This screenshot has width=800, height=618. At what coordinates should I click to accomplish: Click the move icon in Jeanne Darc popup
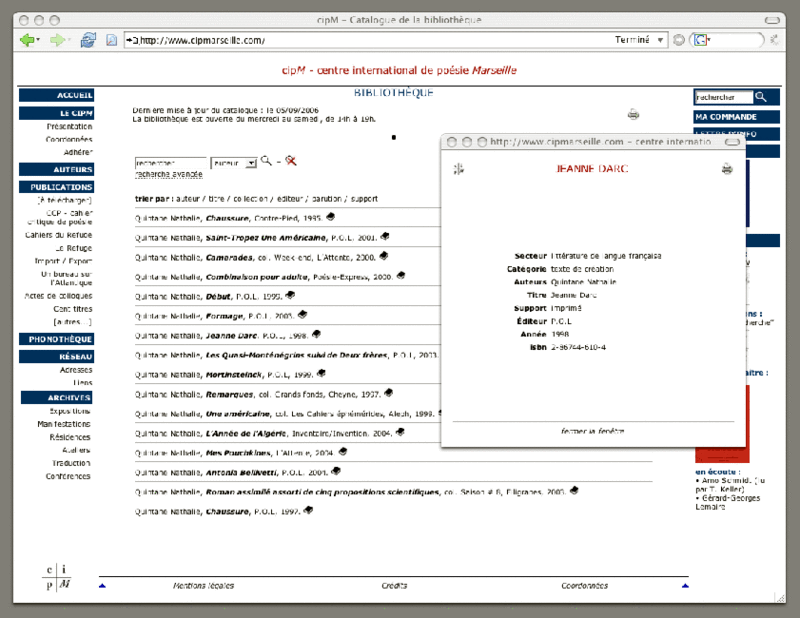pos(459,169)
